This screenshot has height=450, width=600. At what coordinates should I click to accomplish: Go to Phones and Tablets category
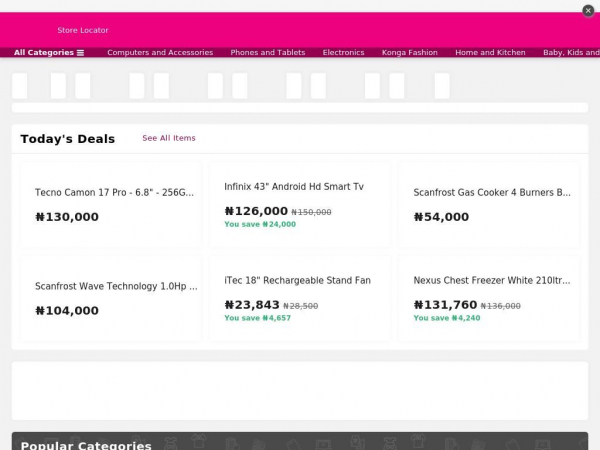pyautogui.click(x=268, y=52)
